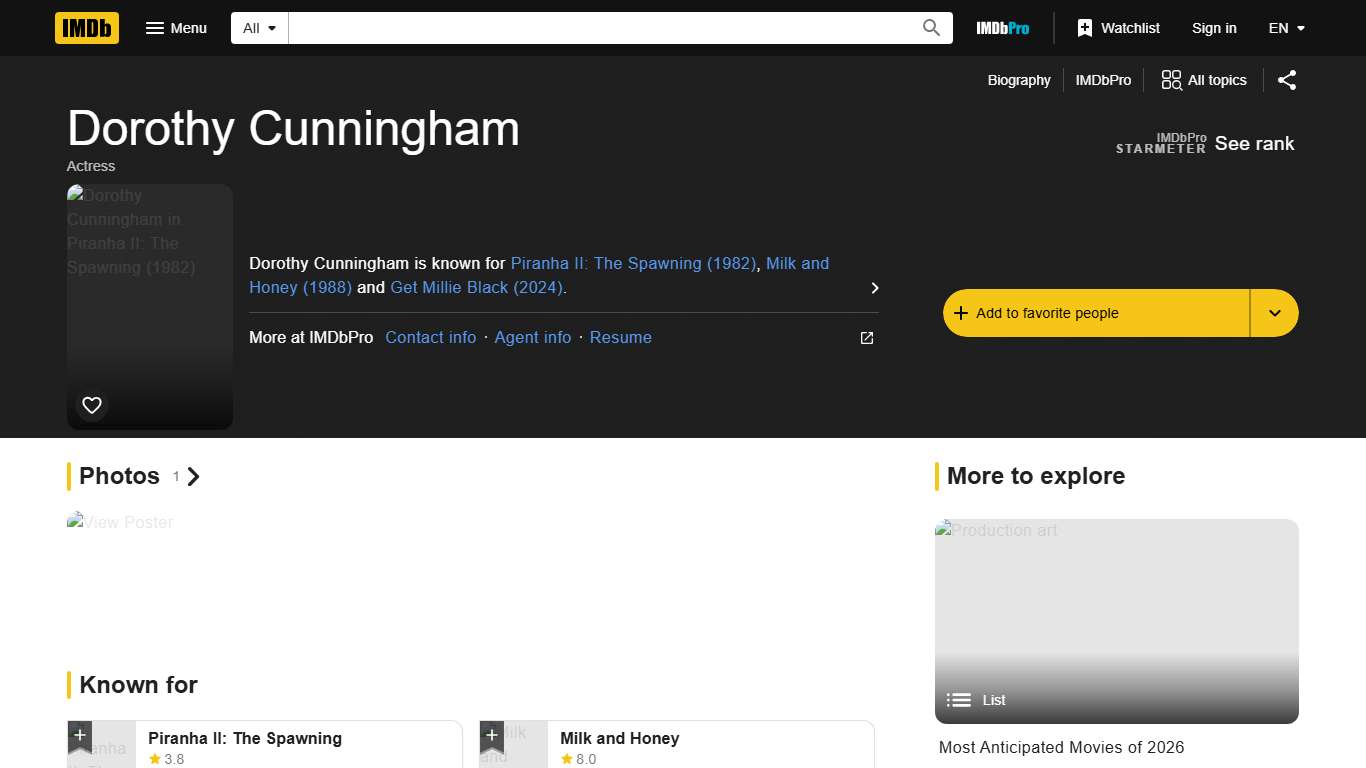Viewport: 1366px width, 768px height.
Task: Click the IMDbPro logo in the header
Action: (1002, 28)
